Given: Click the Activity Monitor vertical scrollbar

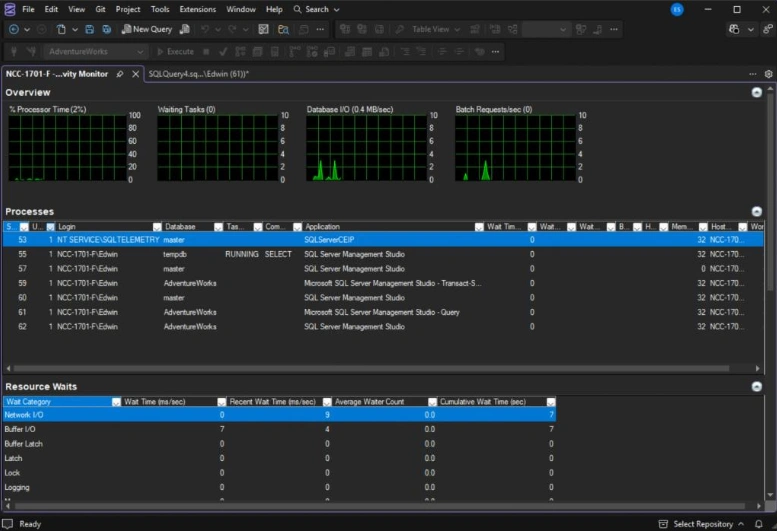Looking at the screenshot, I should [770, 191].
